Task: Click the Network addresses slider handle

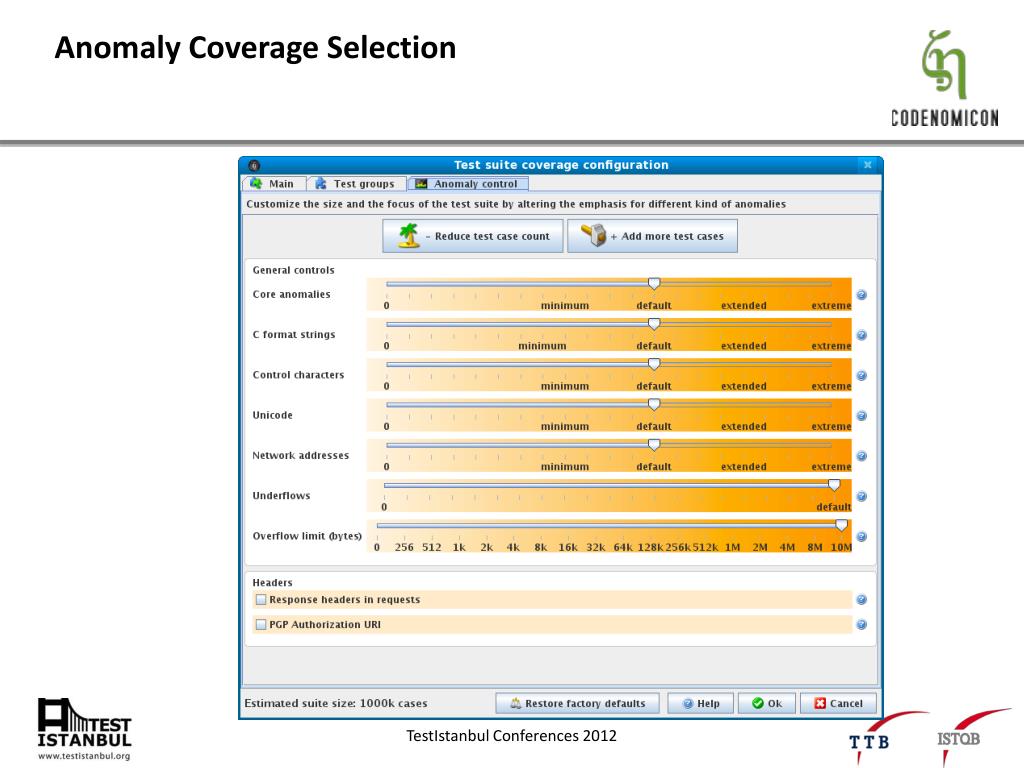Action: [654, 445]
